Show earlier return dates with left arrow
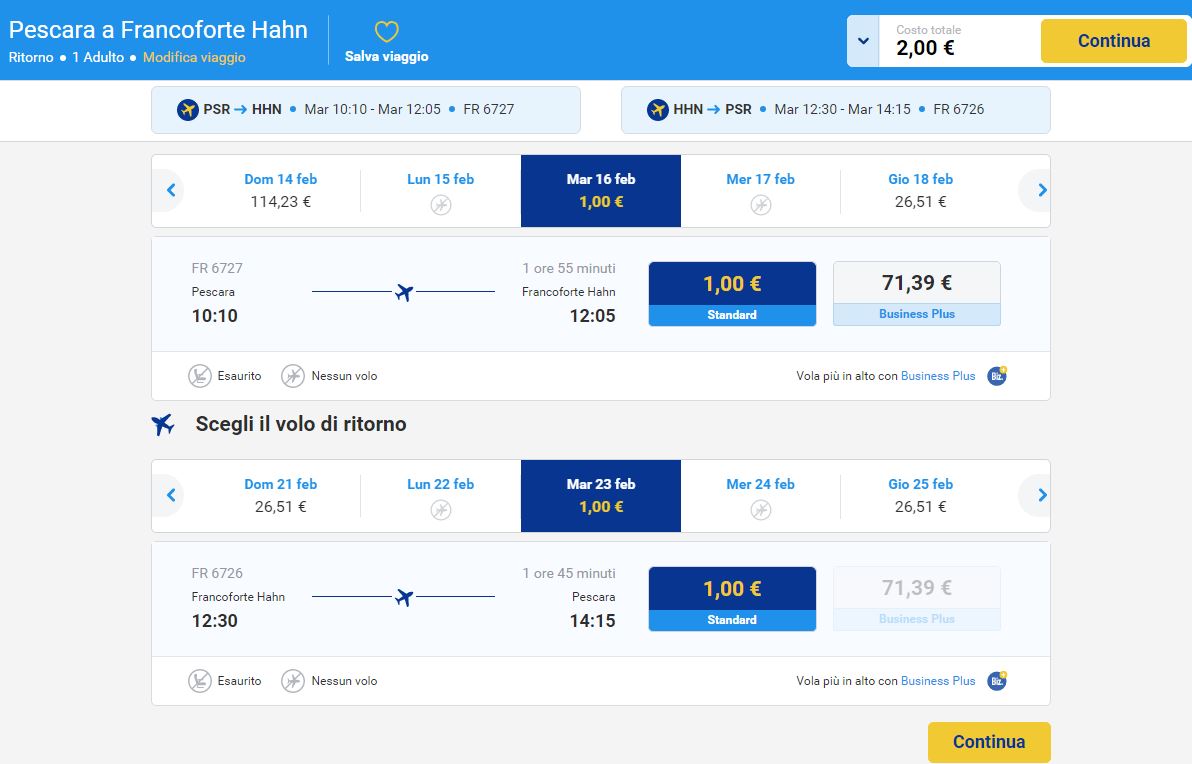1192x764 pixels. [171, 495]
